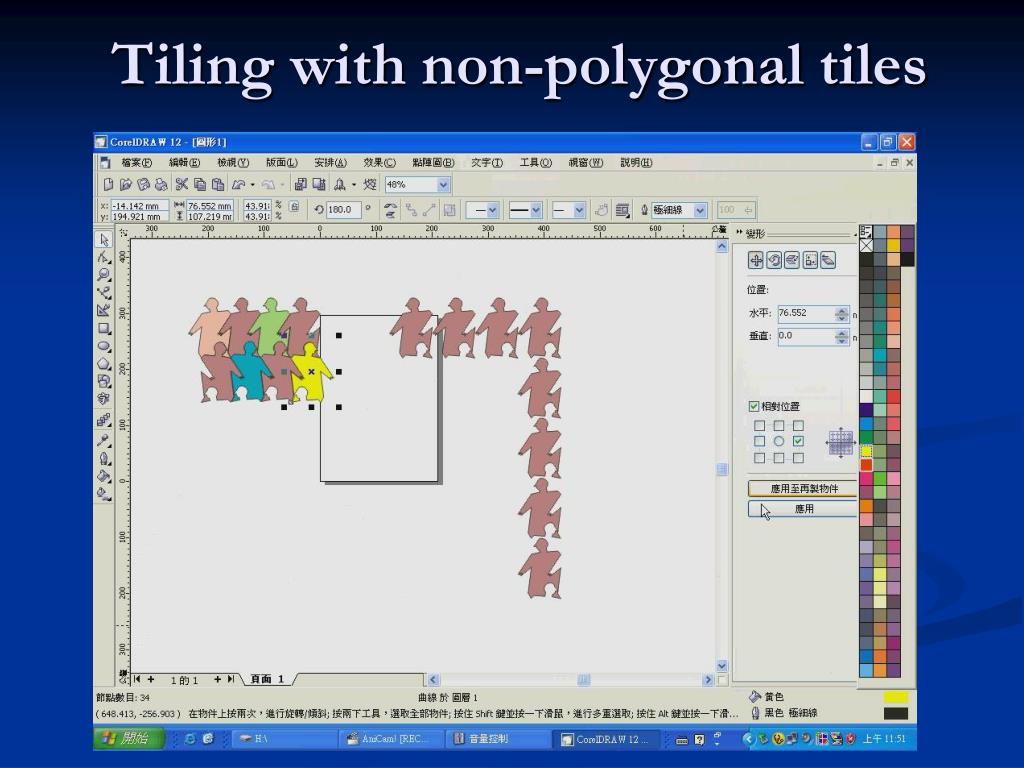1024x768 pixels.
Task: Select the Fill bucket tool
Action: coord(104,476)
